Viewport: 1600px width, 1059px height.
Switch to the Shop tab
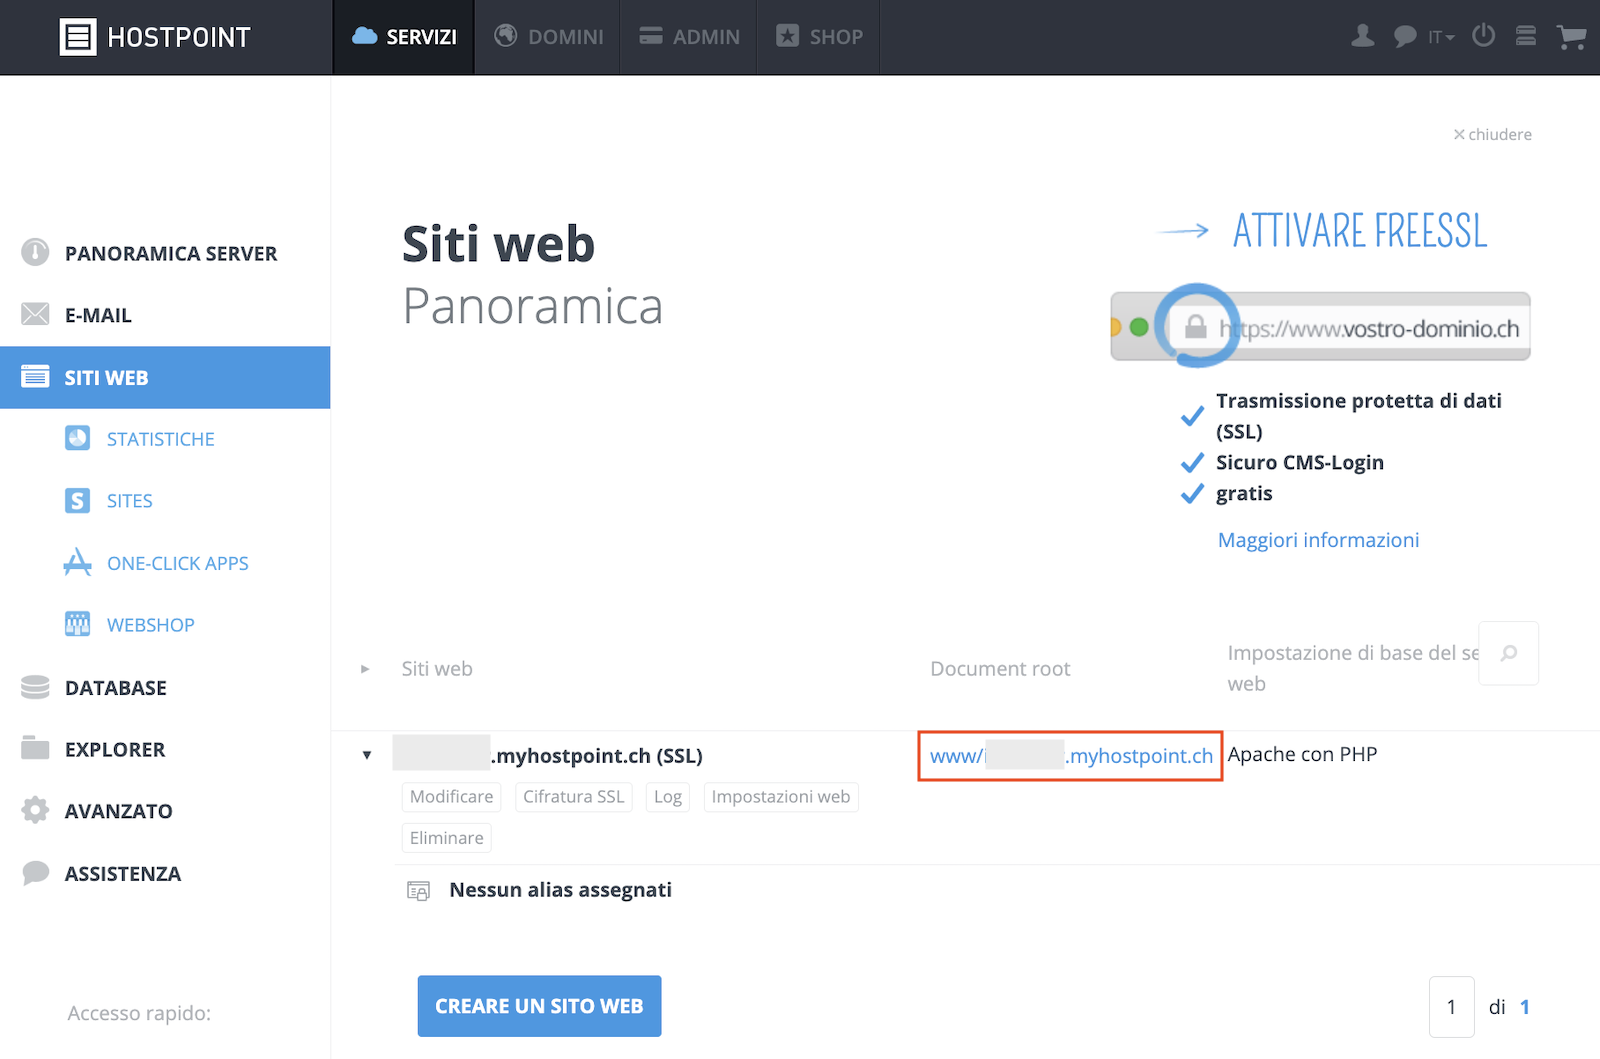point(819,37)
